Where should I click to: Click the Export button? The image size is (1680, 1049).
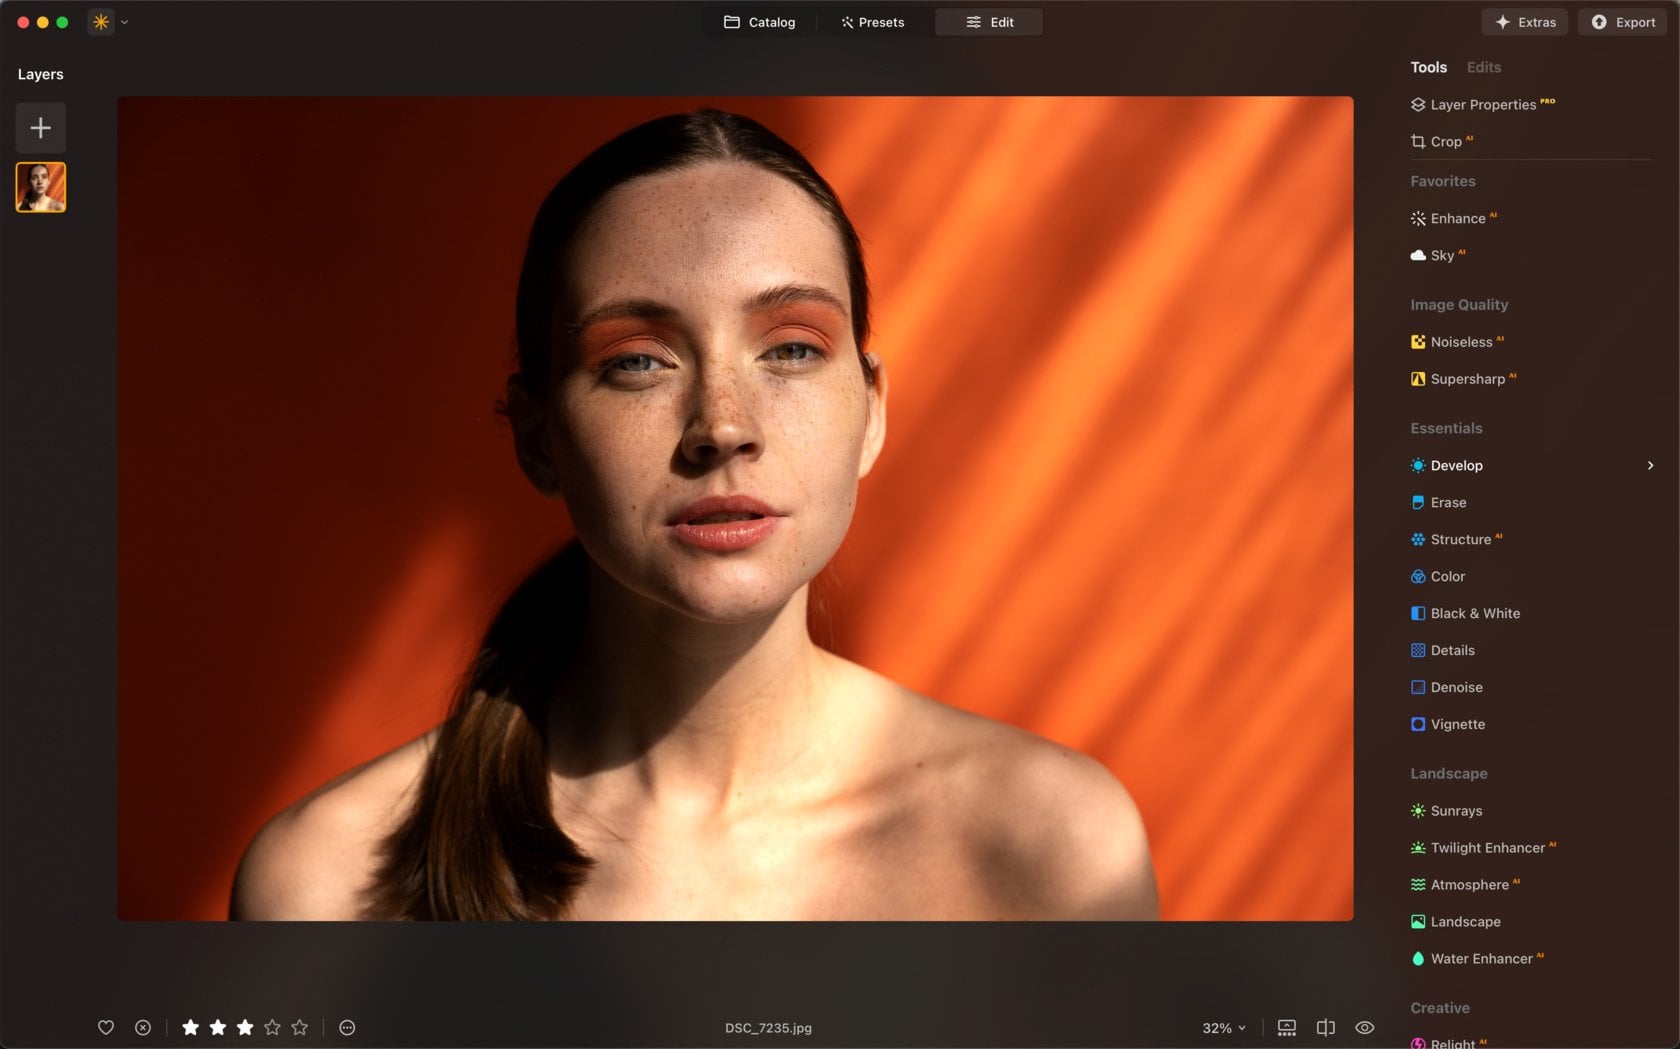pos(1621,21)
